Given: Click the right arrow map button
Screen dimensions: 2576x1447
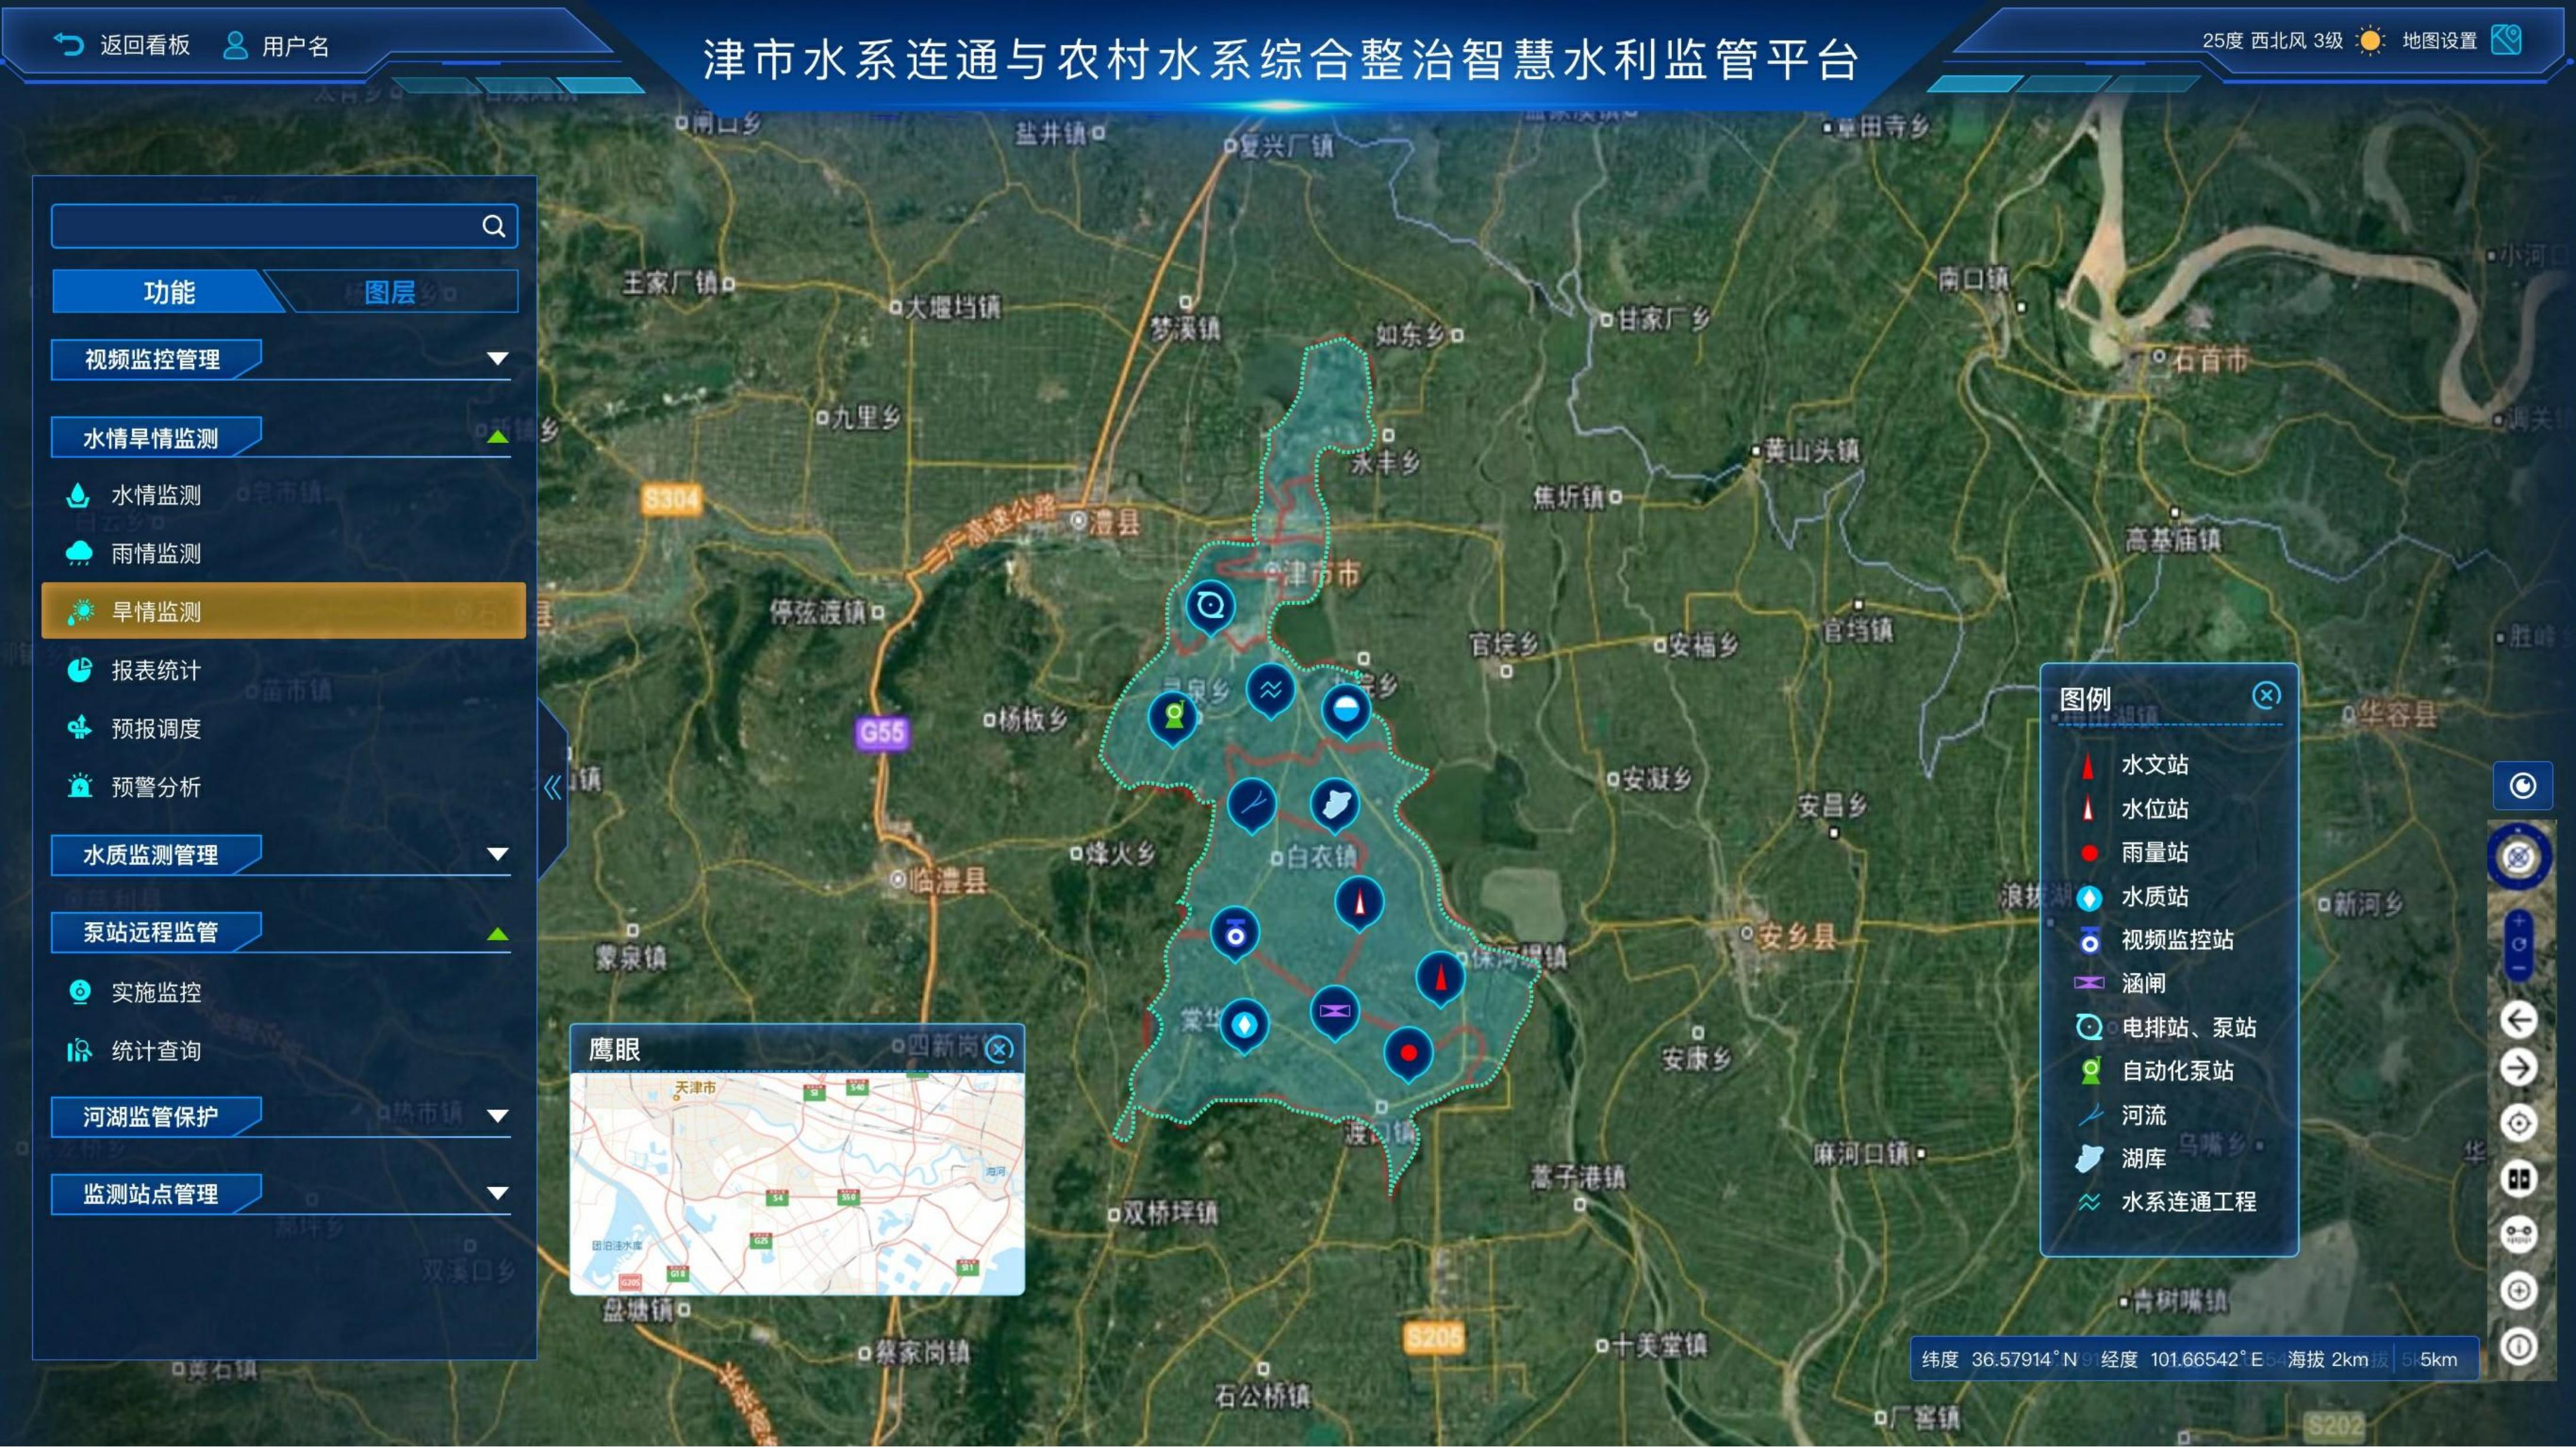Looking at the screenshot, I should 2519,1068.
